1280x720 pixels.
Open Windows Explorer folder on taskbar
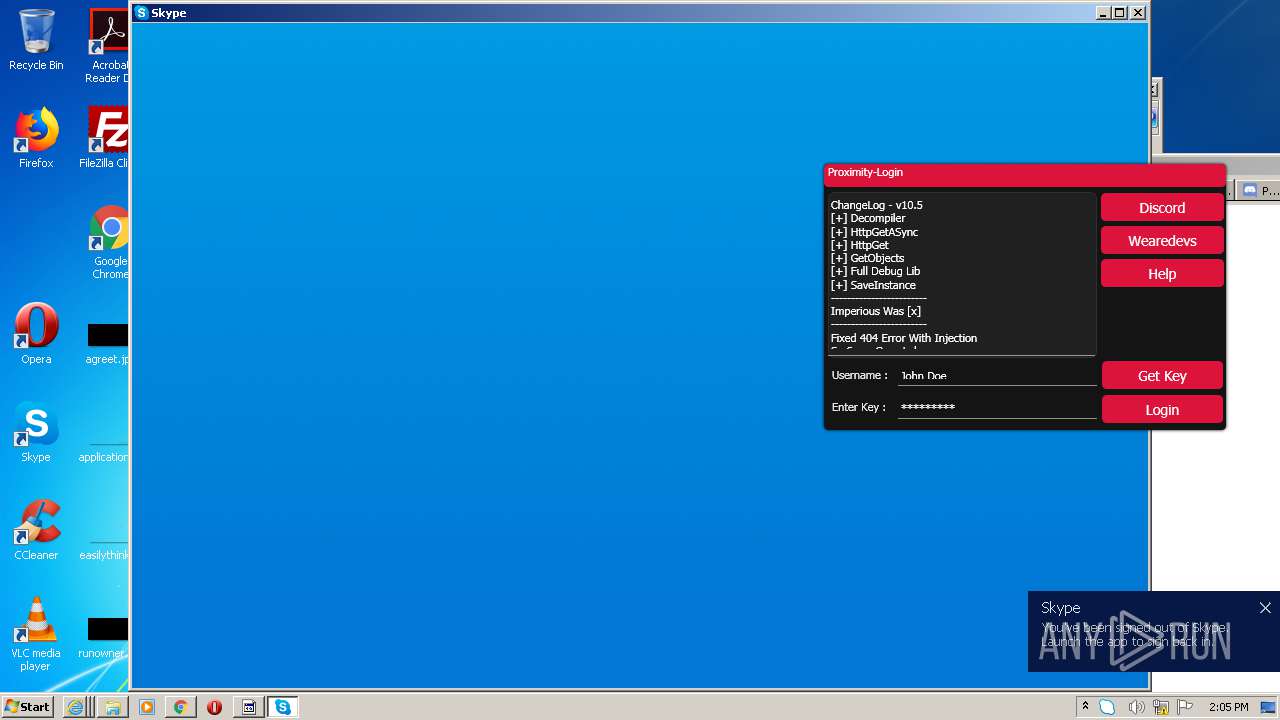(x=112, y=707)
